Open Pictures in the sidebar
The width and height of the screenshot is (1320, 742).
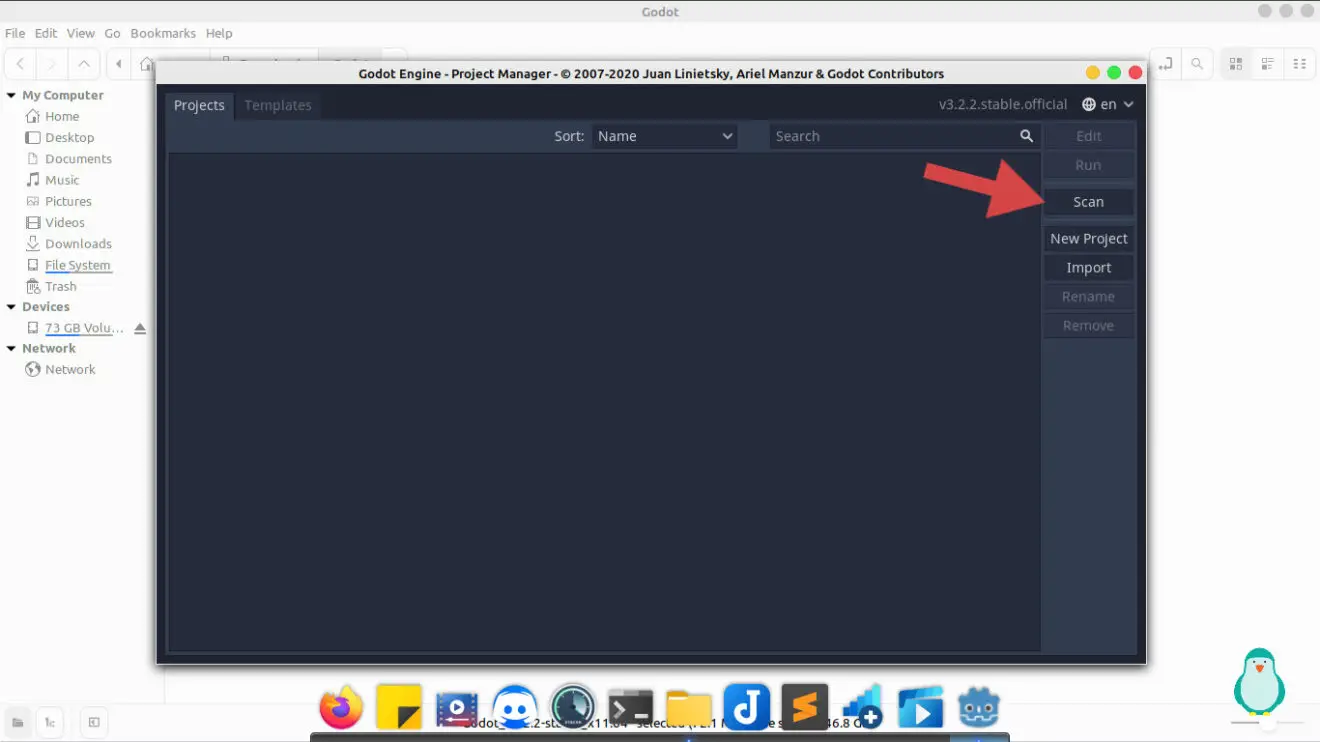(68, 201)
